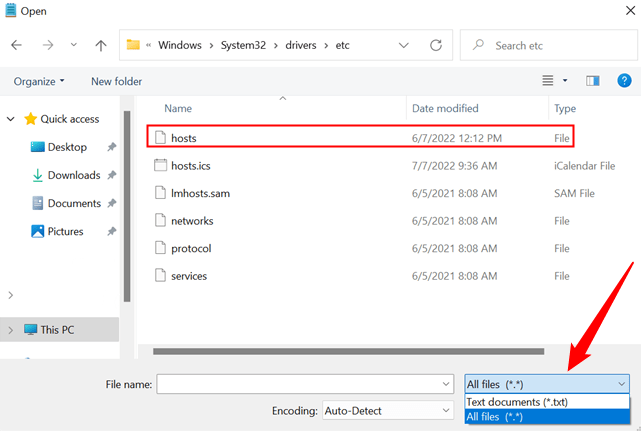Screen dimensions: 641x431
Task: Open the Organize menu
Action: pos(39,81)
